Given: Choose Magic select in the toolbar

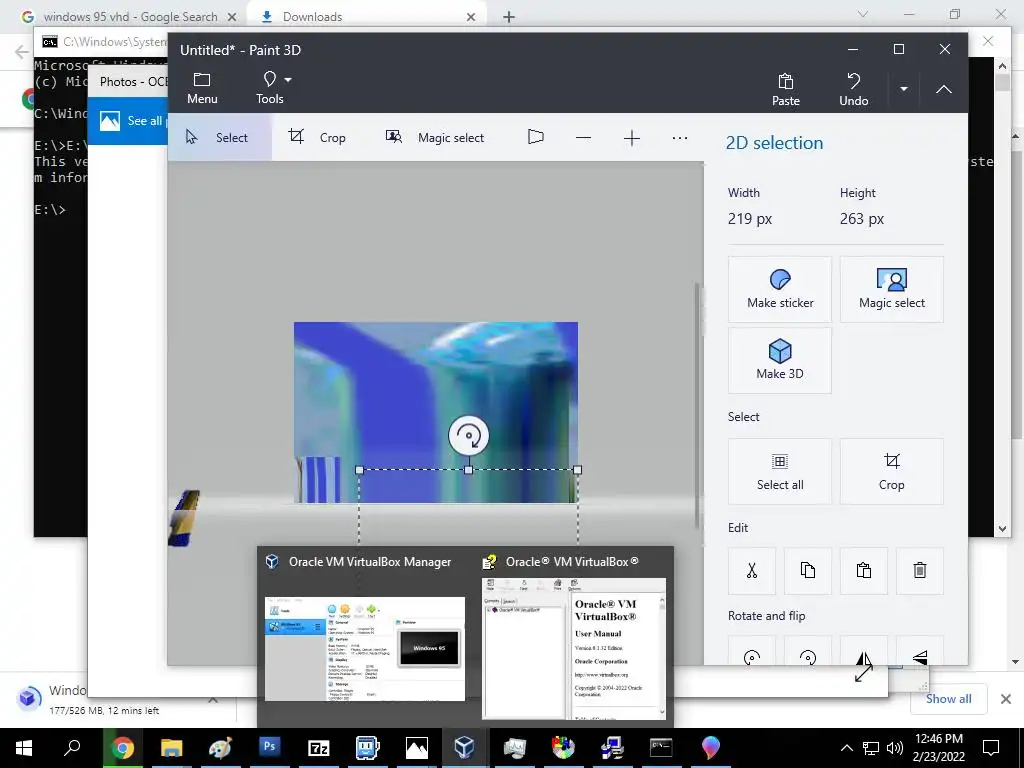Looking at the screenshot, I should pos(436,137).
